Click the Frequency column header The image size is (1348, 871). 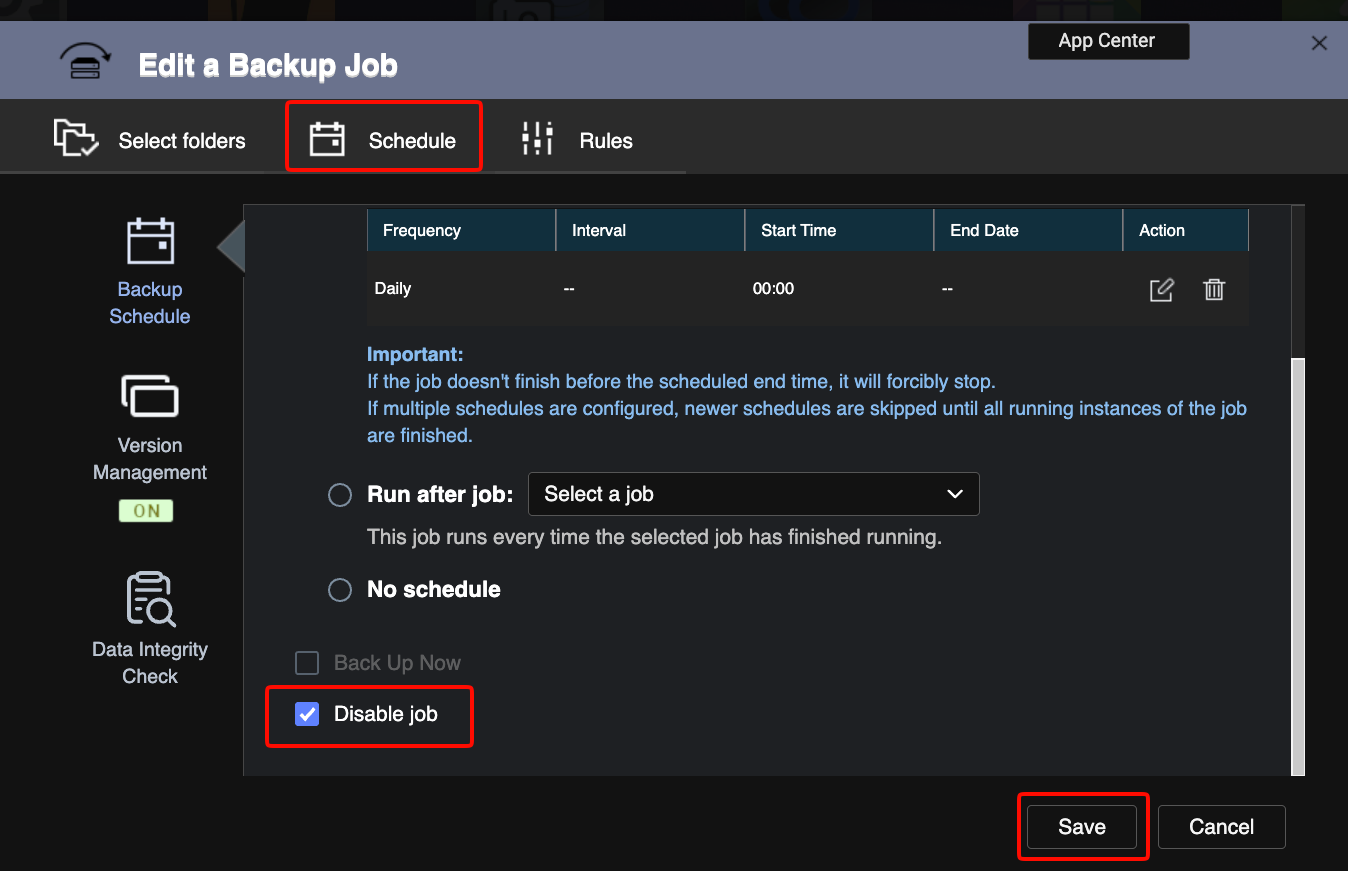[x=461, y=230]
